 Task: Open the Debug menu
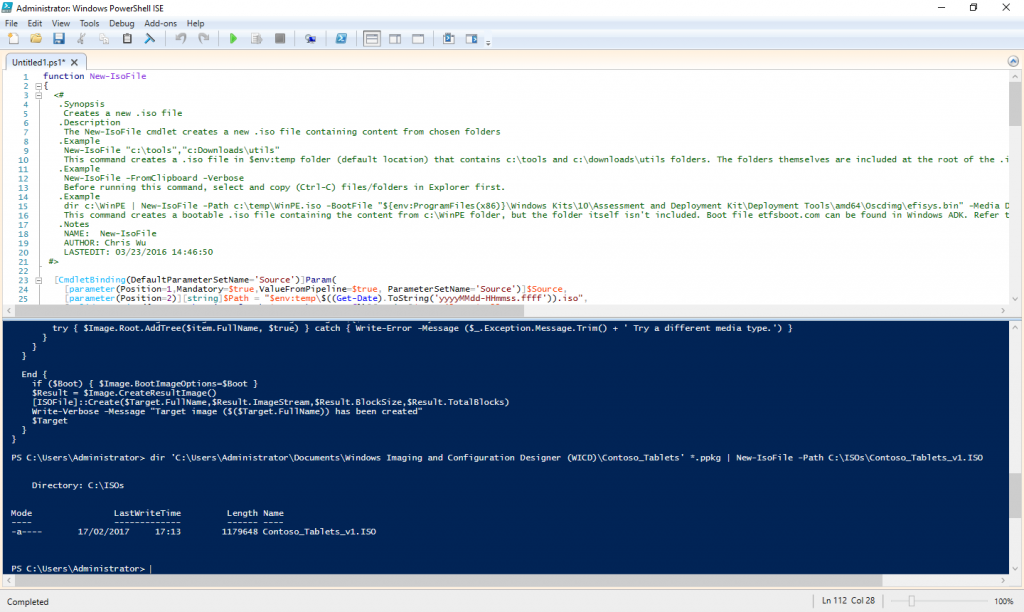pos(121,24)
